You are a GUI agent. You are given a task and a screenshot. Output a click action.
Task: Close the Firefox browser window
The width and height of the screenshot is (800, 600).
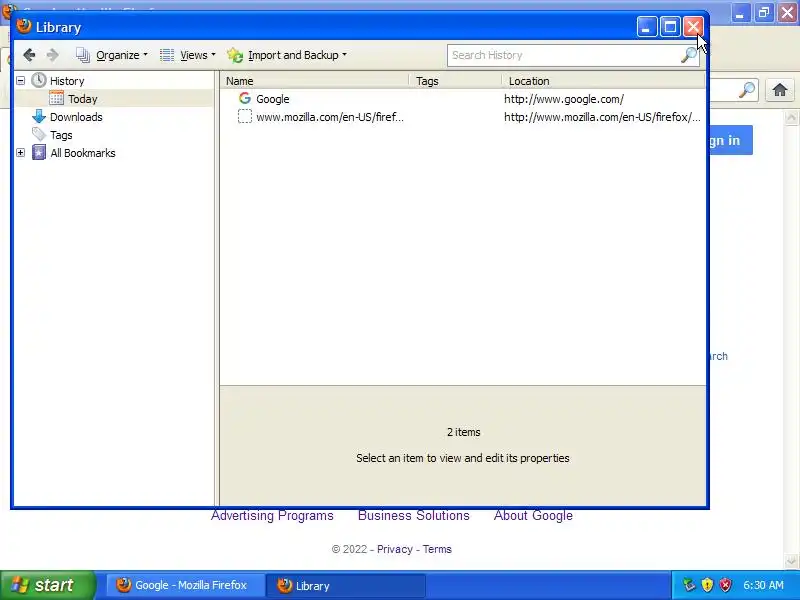pyautogui.click(x=788, y=13)
